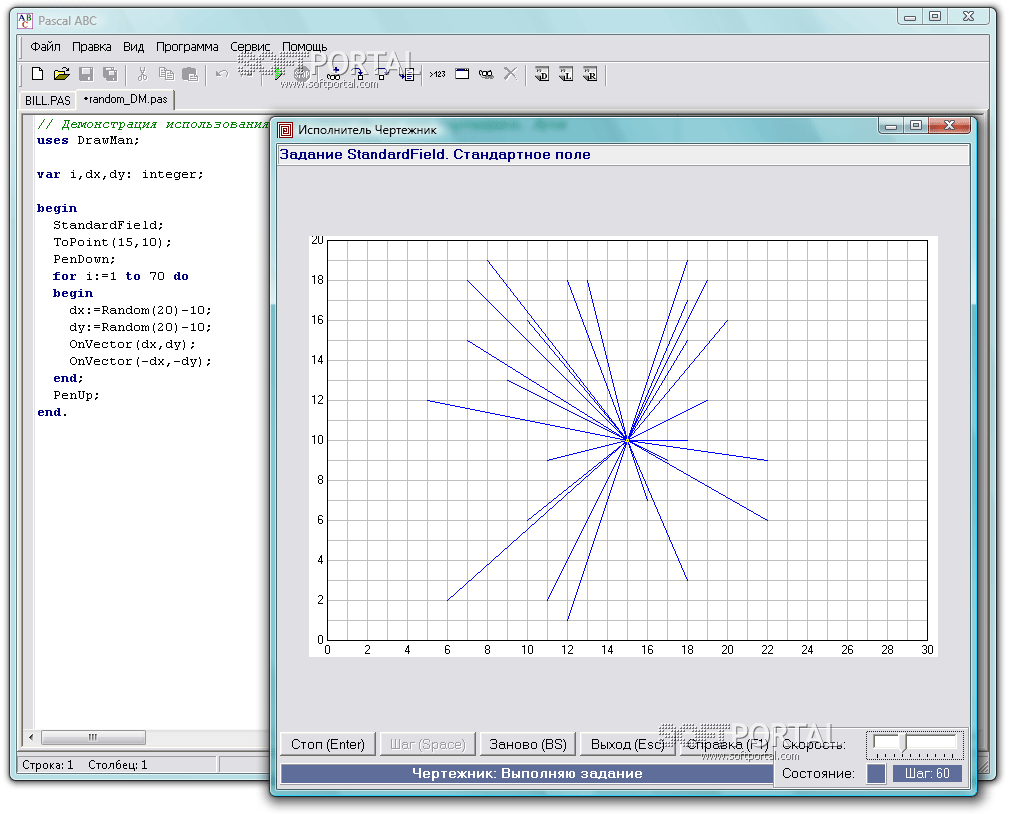Screen dimensions: 1010x814
Task: Click the Состояние color indicator box
Action: coord(876,773)
